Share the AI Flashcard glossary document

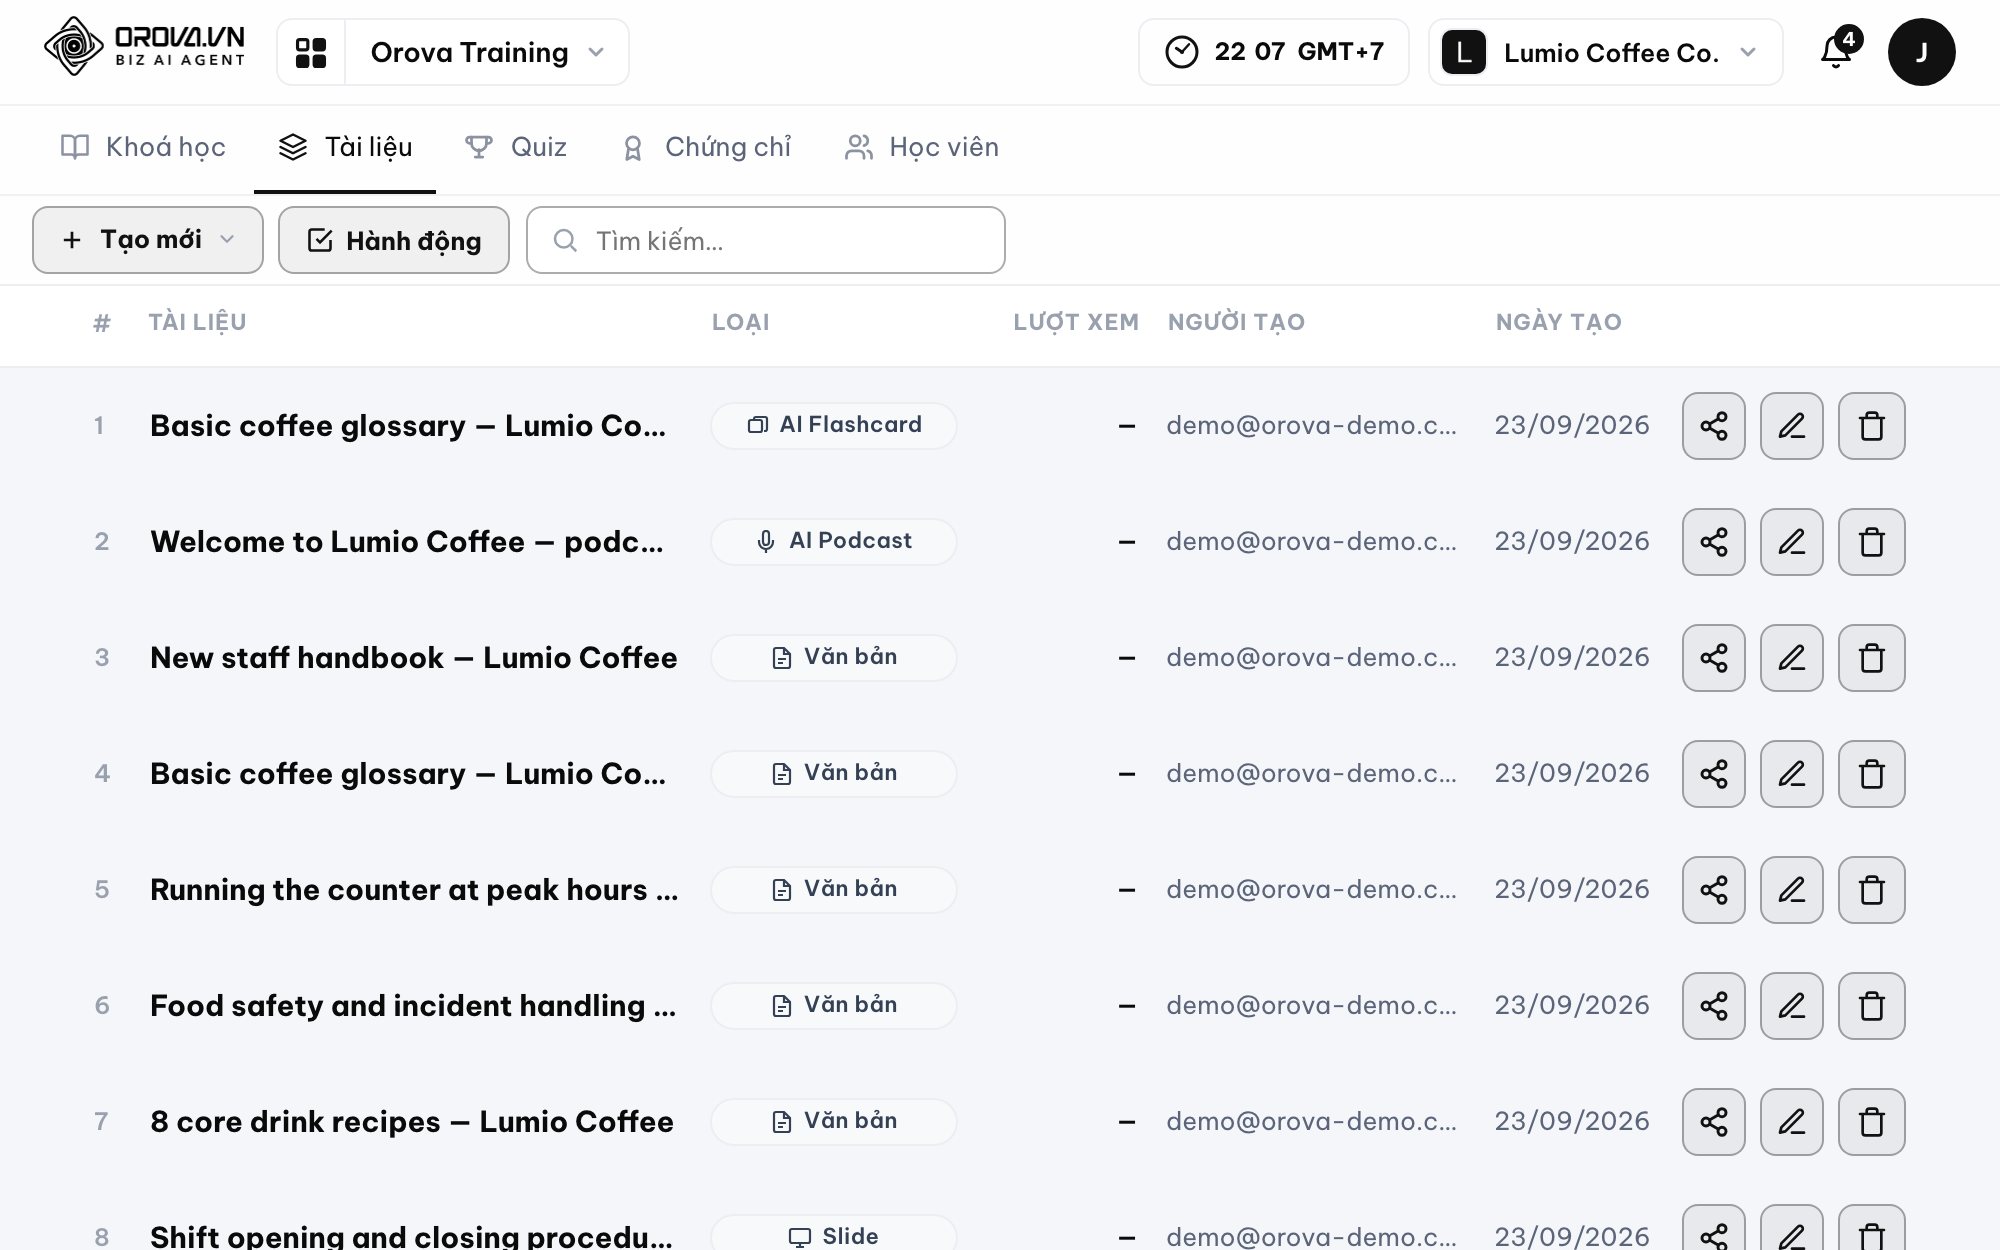1713,426
